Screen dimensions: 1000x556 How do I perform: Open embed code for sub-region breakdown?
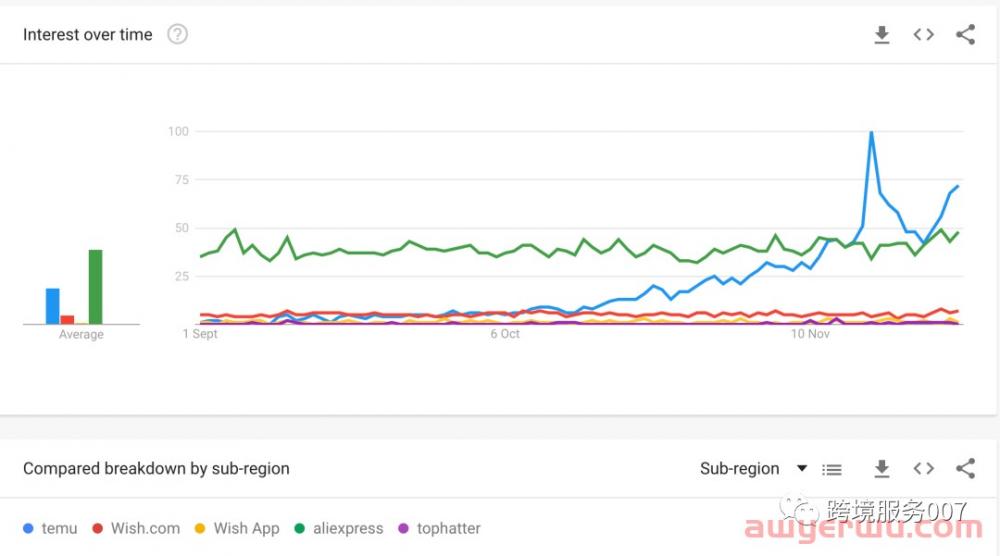pyautogui.click(x=923, y=469)
